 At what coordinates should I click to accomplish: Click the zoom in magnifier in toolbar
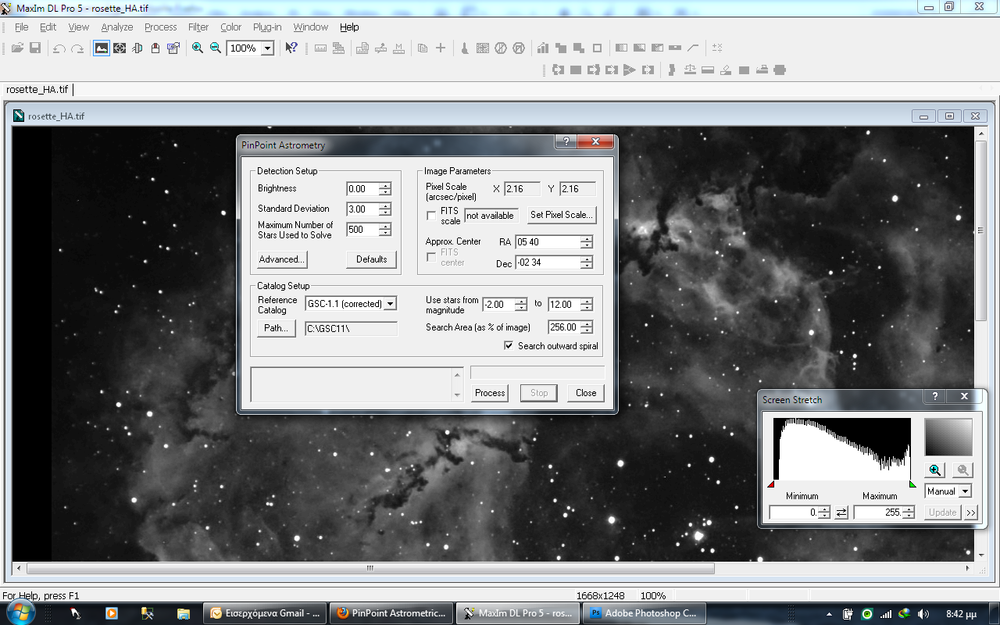(x=198, y=48)
